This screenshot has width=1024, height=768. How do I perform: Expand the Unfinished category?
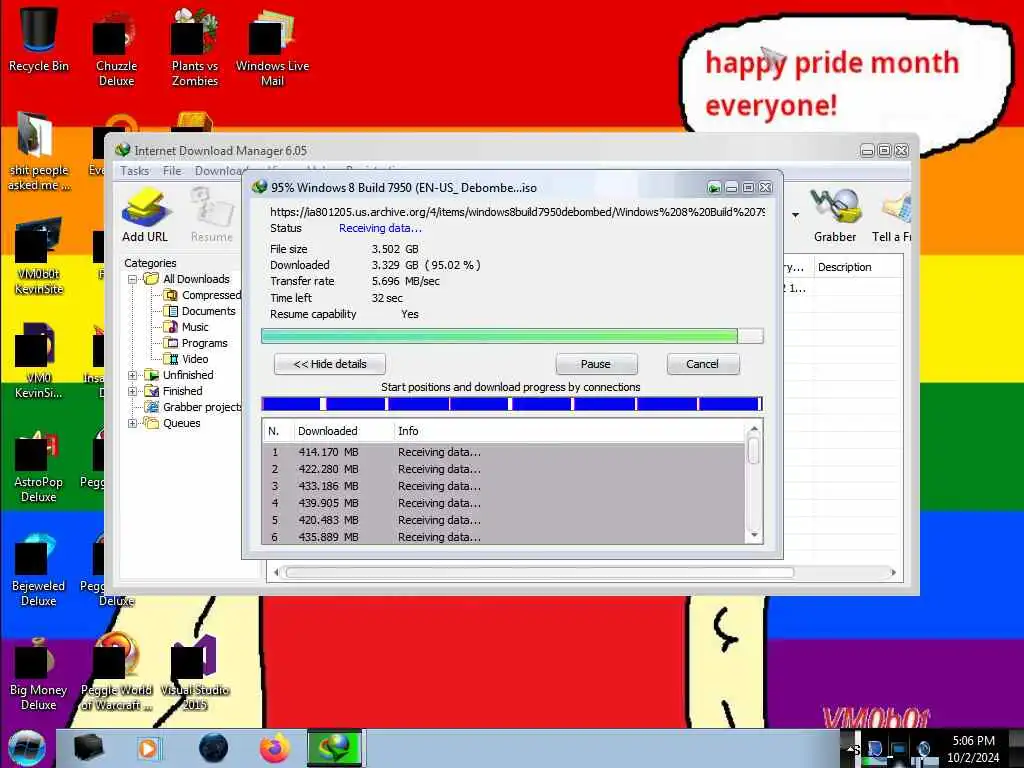click(133, 376)
